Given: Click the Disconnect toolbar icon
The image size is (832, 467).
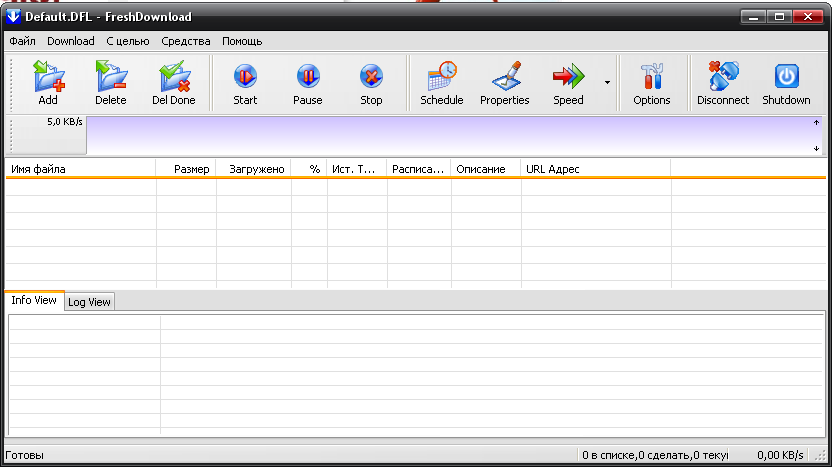Looking at the screenshot, I should pos(723,83).
